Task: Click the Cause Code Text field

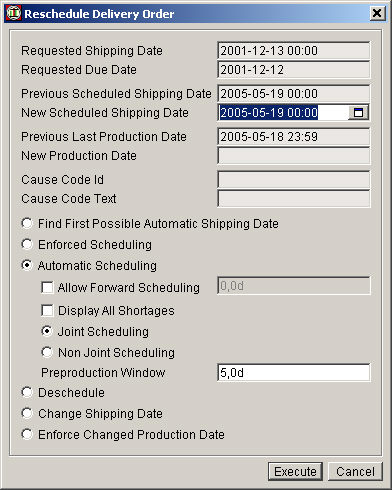Action: [x=294, y=199]
